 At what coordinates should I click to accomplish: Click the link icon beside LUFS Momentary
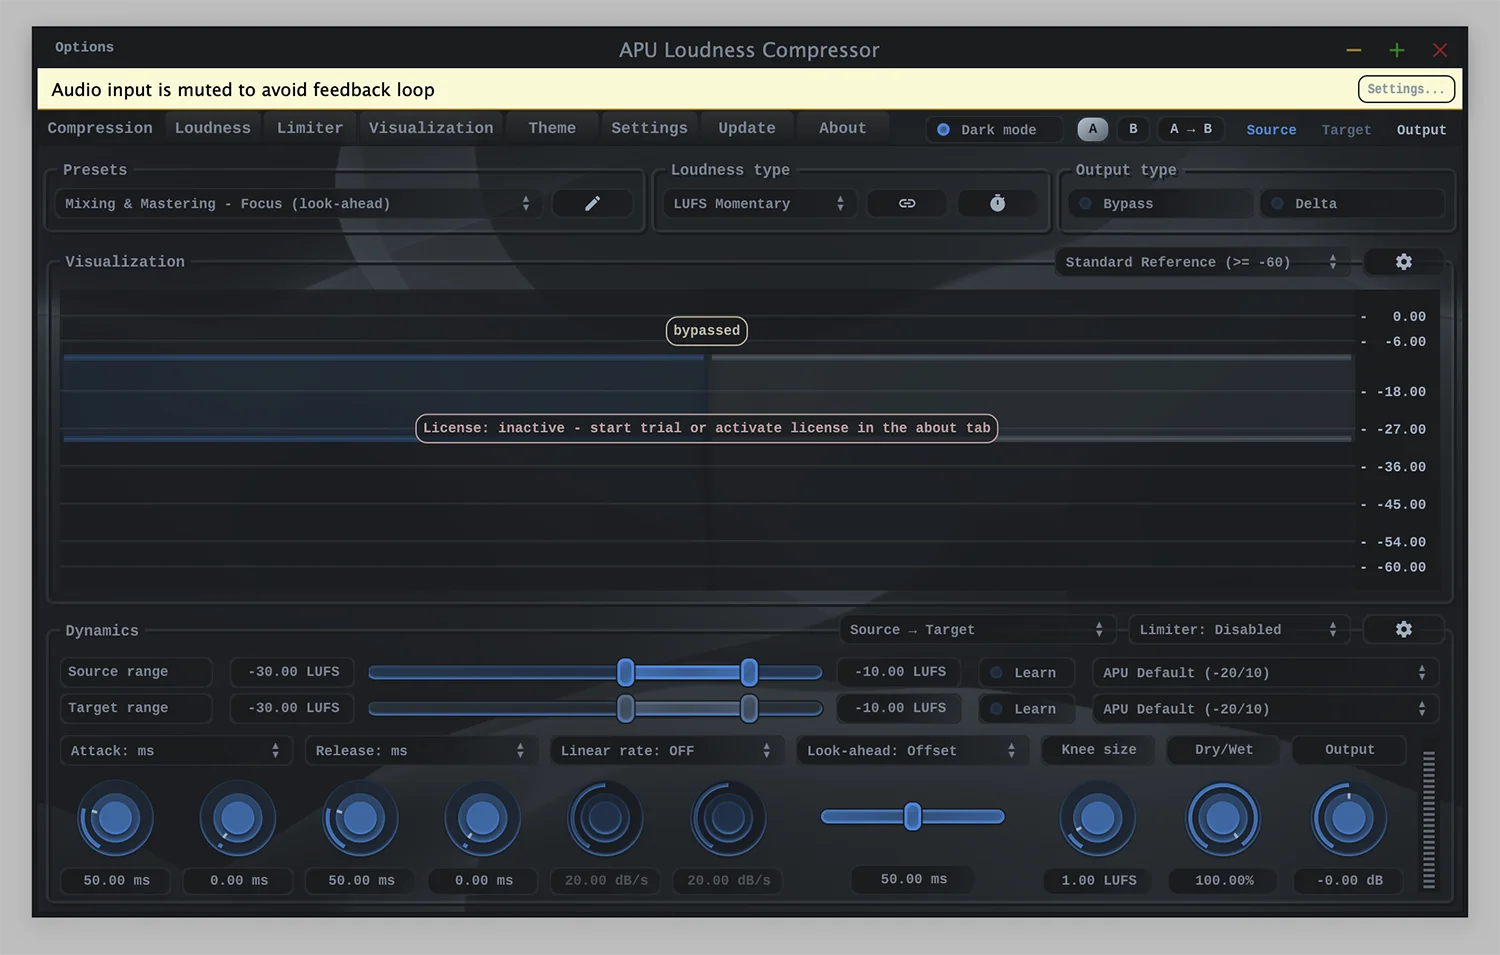(907, 203)
